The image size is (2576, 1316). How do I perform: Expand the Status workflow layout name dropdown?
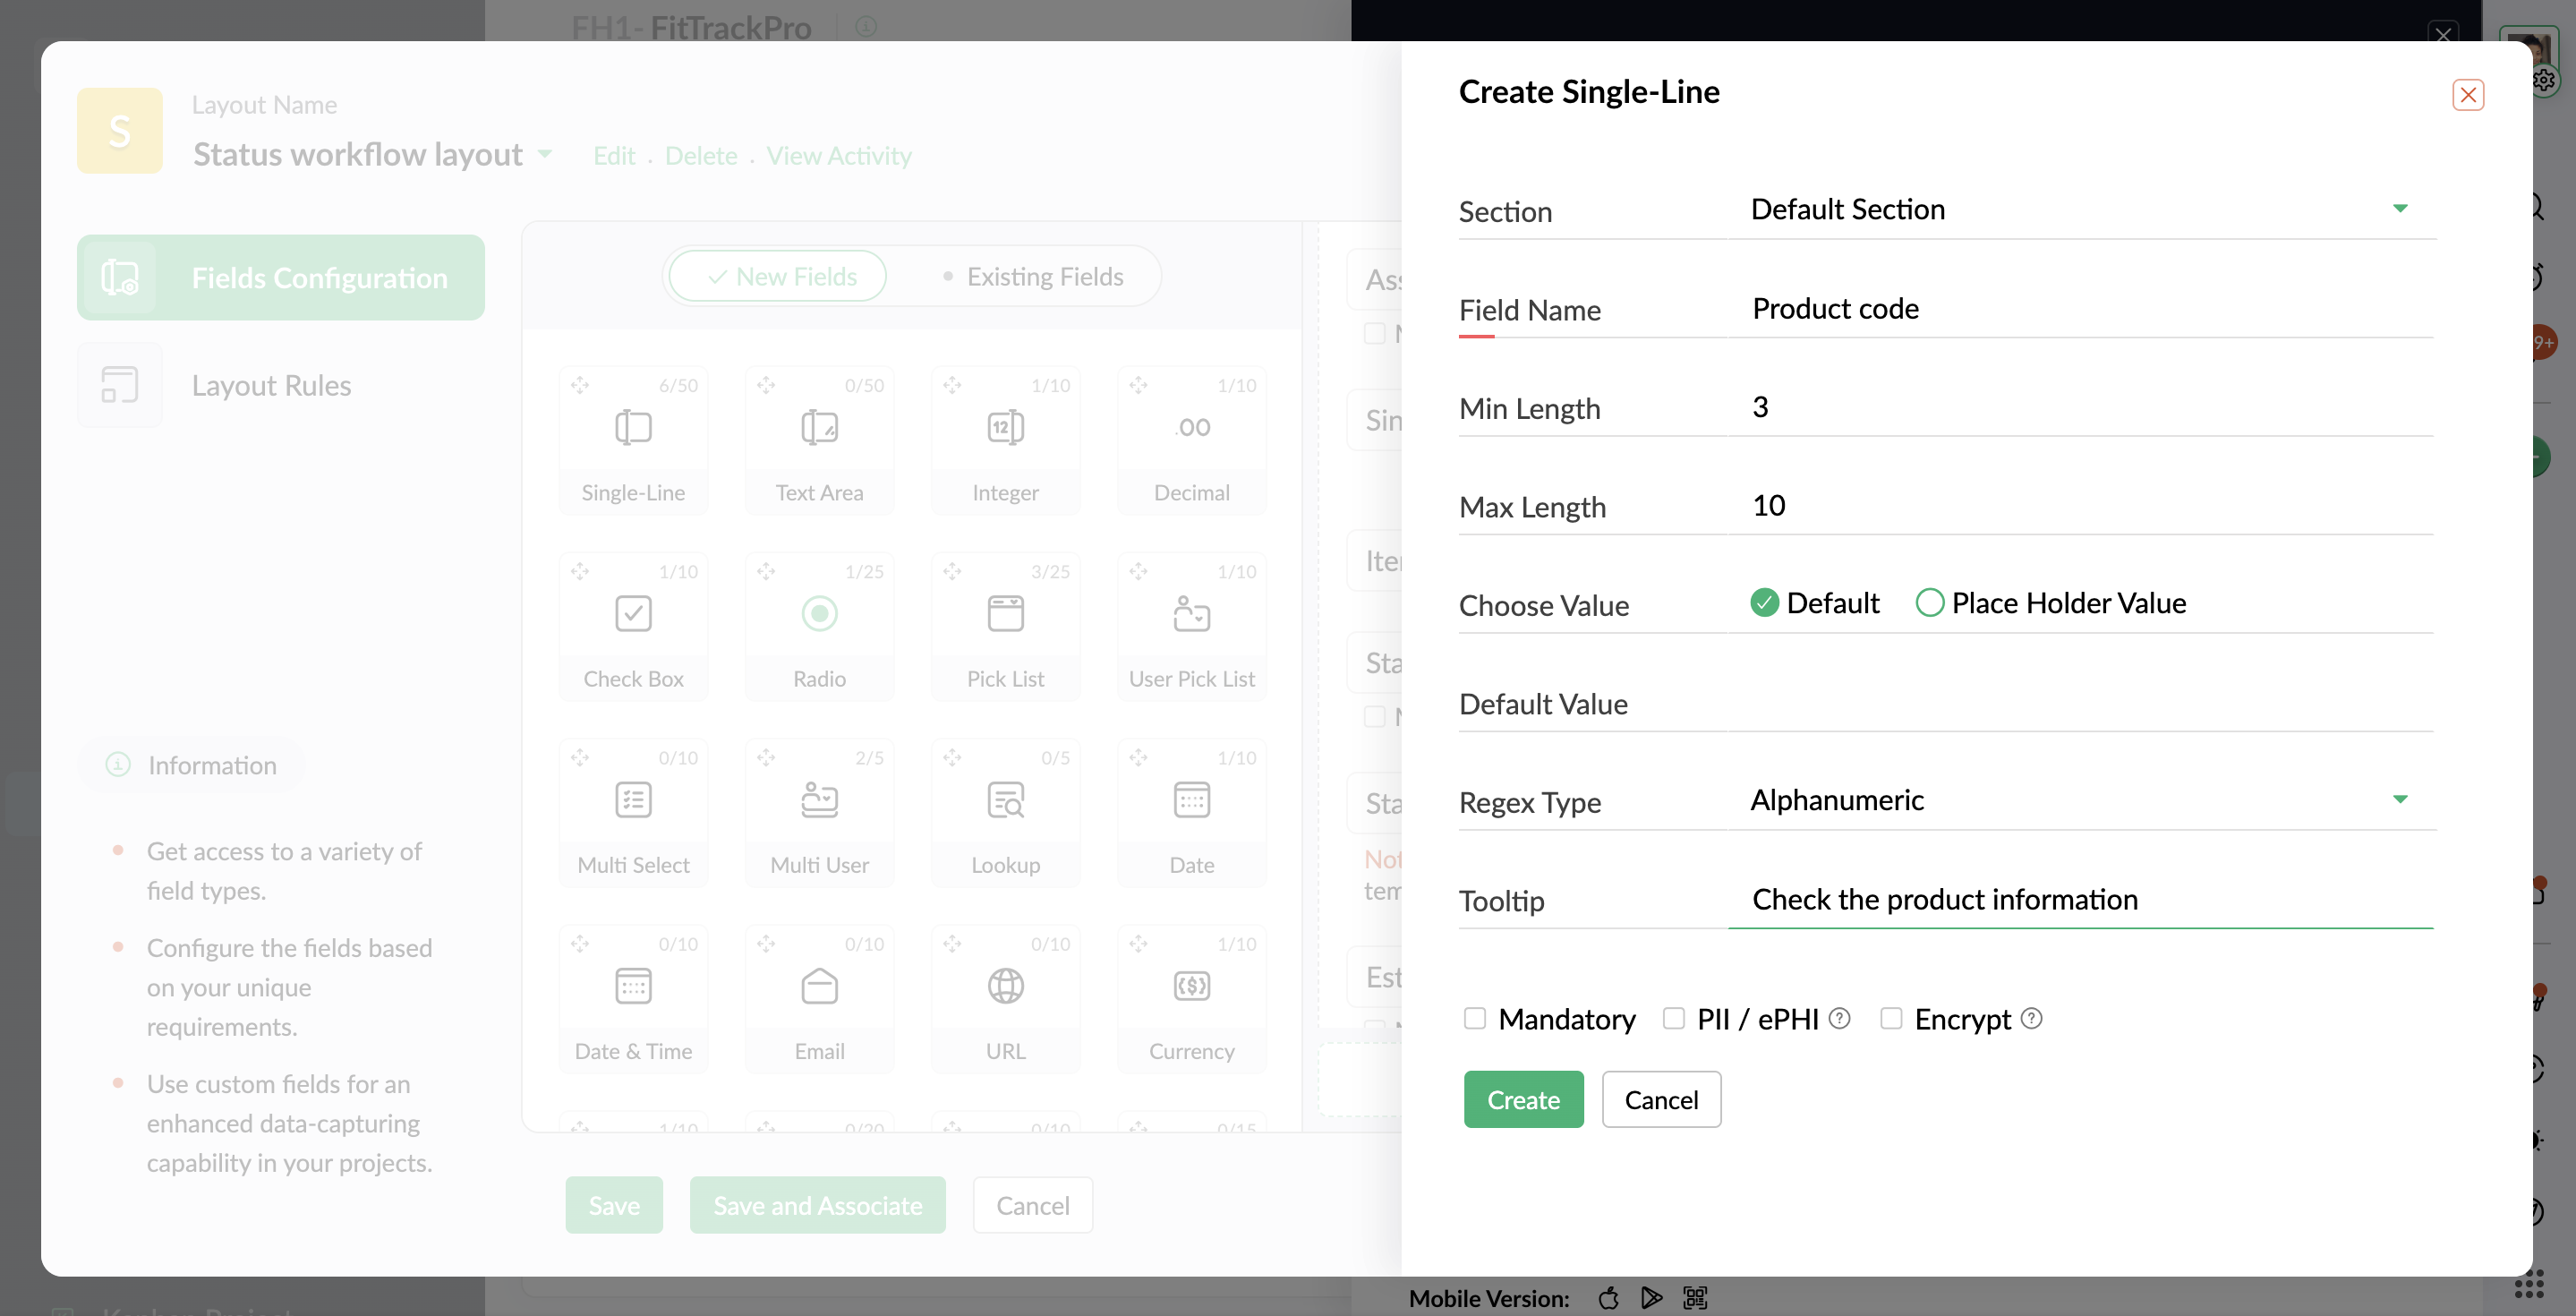pyautogui.click(x=545, y=154)
